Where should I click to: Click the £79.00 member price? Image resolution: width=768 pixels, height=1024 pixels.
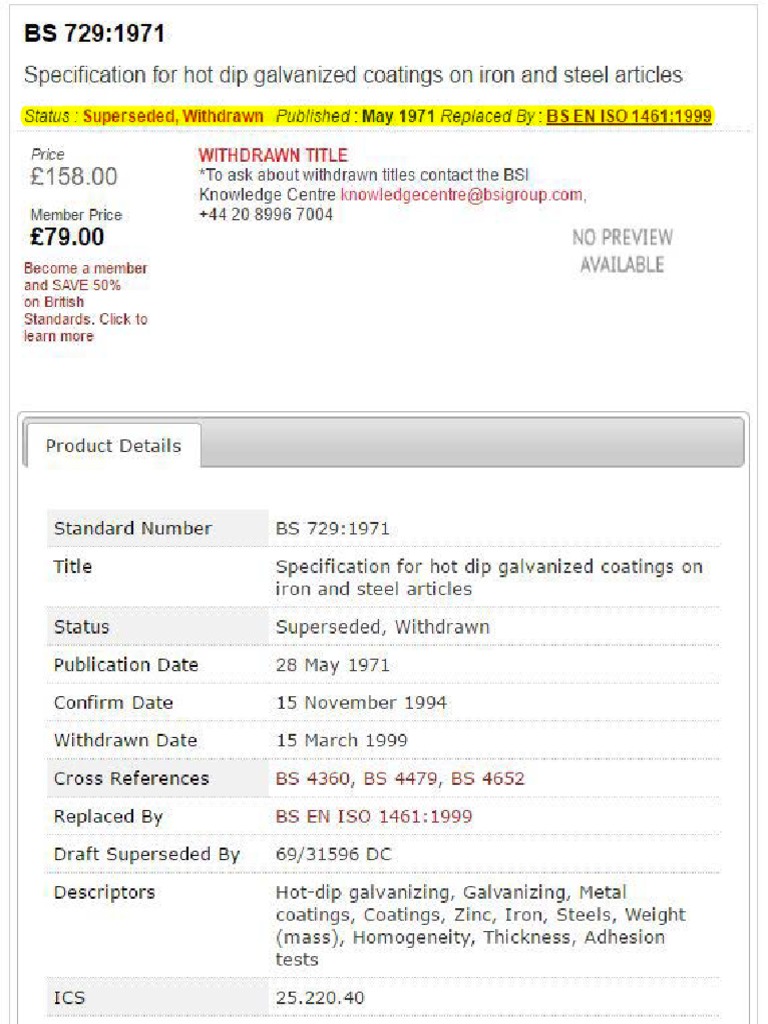pos(67,237)
